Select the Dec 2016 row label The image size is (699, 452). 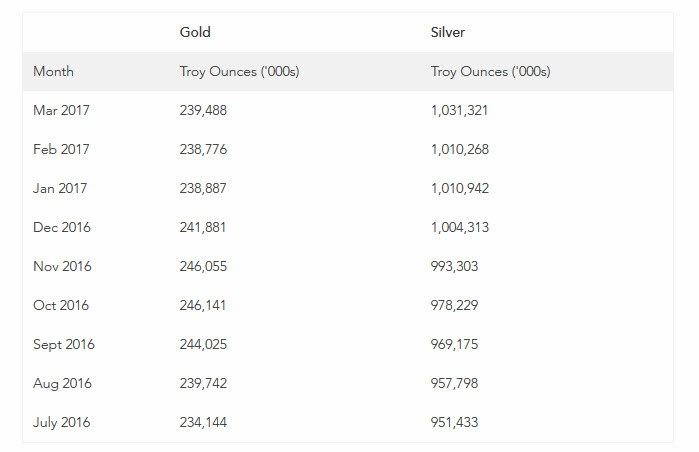click(62, 227)
